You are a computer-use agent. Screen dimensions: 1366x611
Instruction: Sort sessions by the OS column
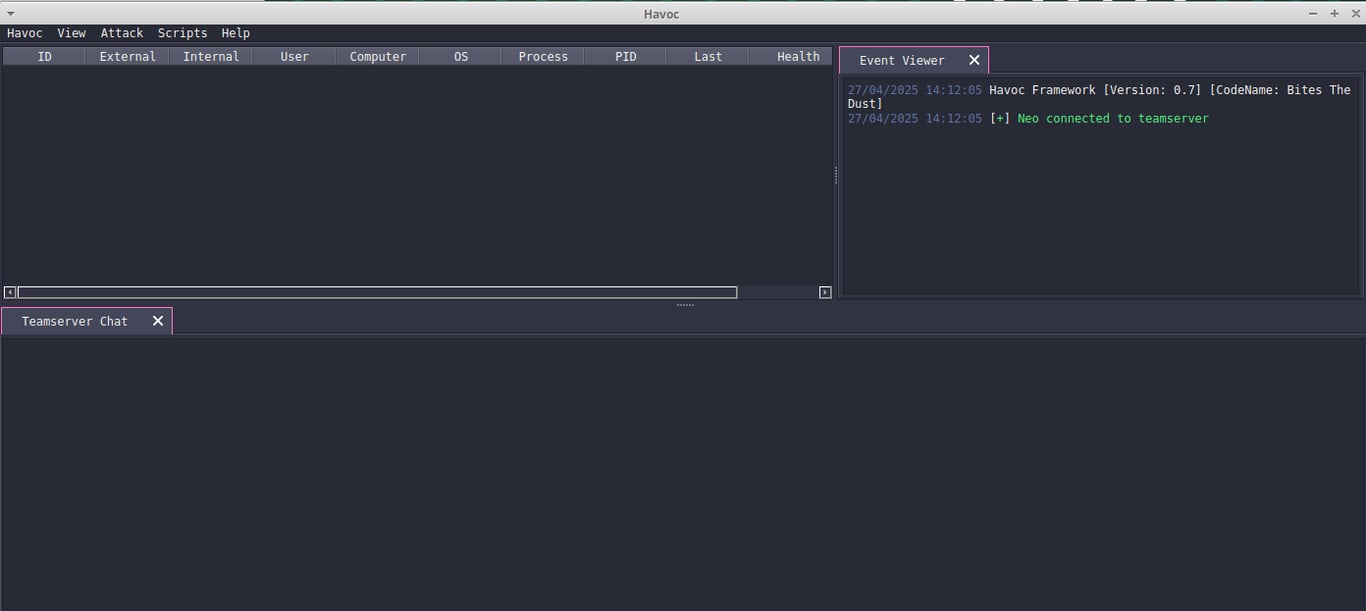pos(460,56)
